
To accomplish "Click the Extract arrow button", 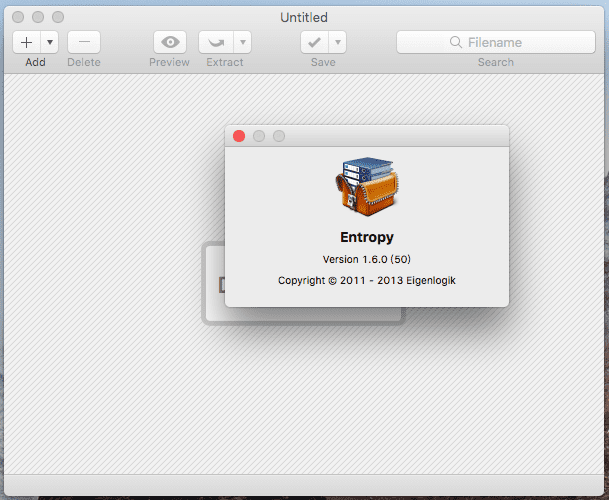I will point(216,42).
